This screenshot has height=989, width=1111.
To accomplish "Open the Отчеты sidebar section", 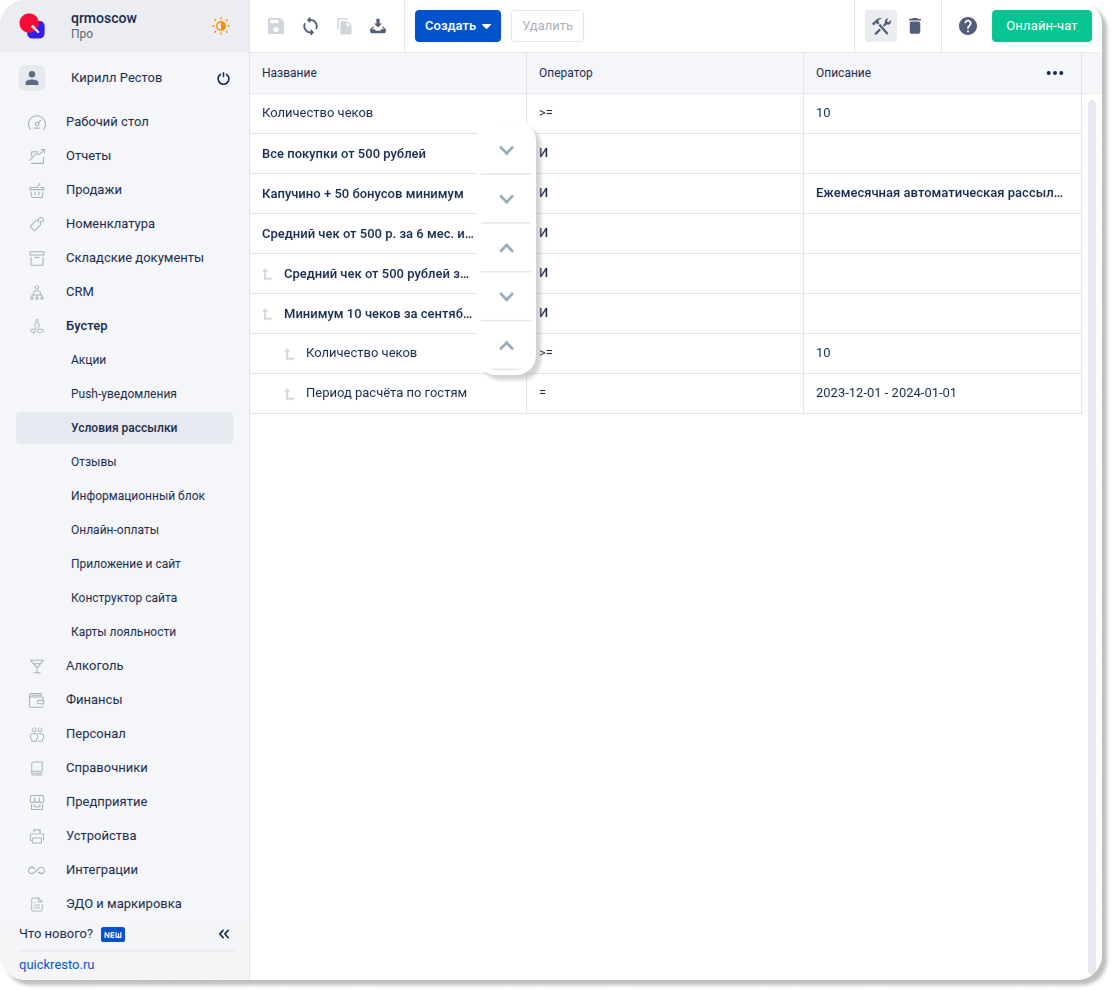I will pos(88,156).
